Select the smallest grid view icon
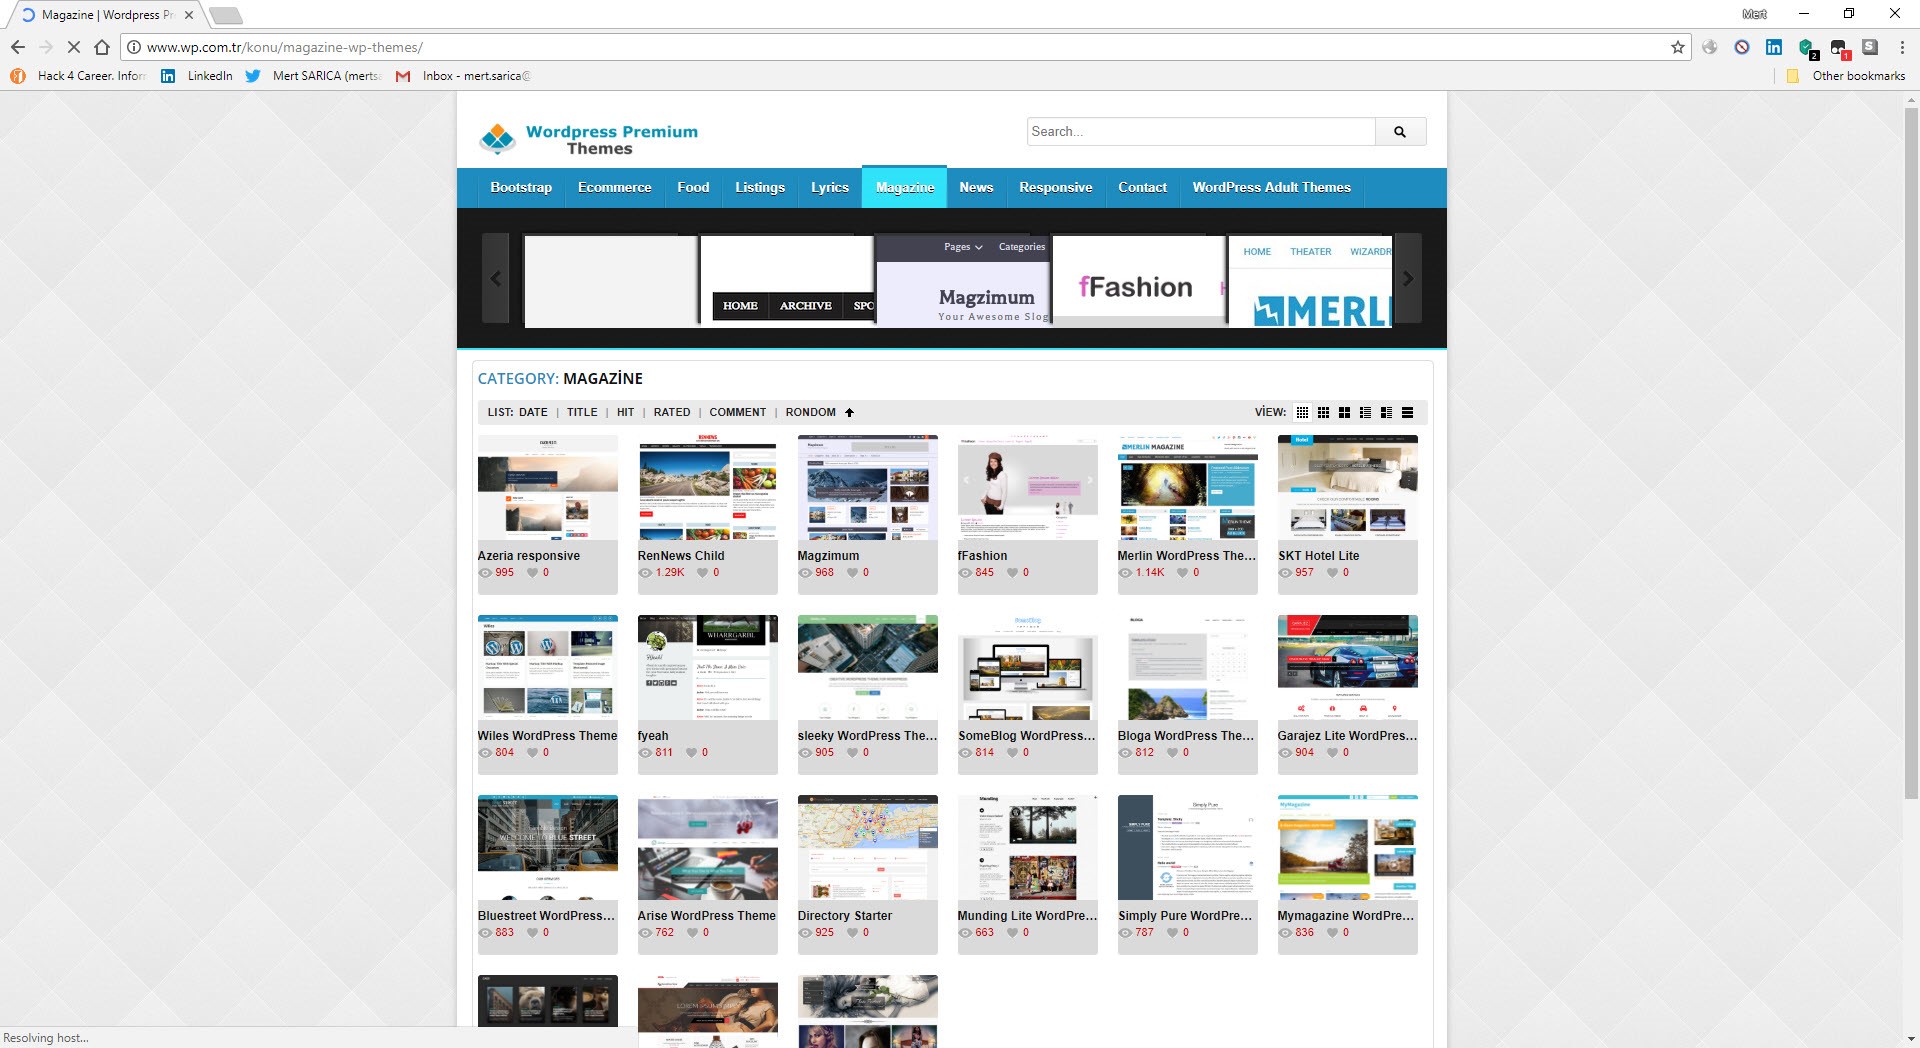 (1302, 412)
